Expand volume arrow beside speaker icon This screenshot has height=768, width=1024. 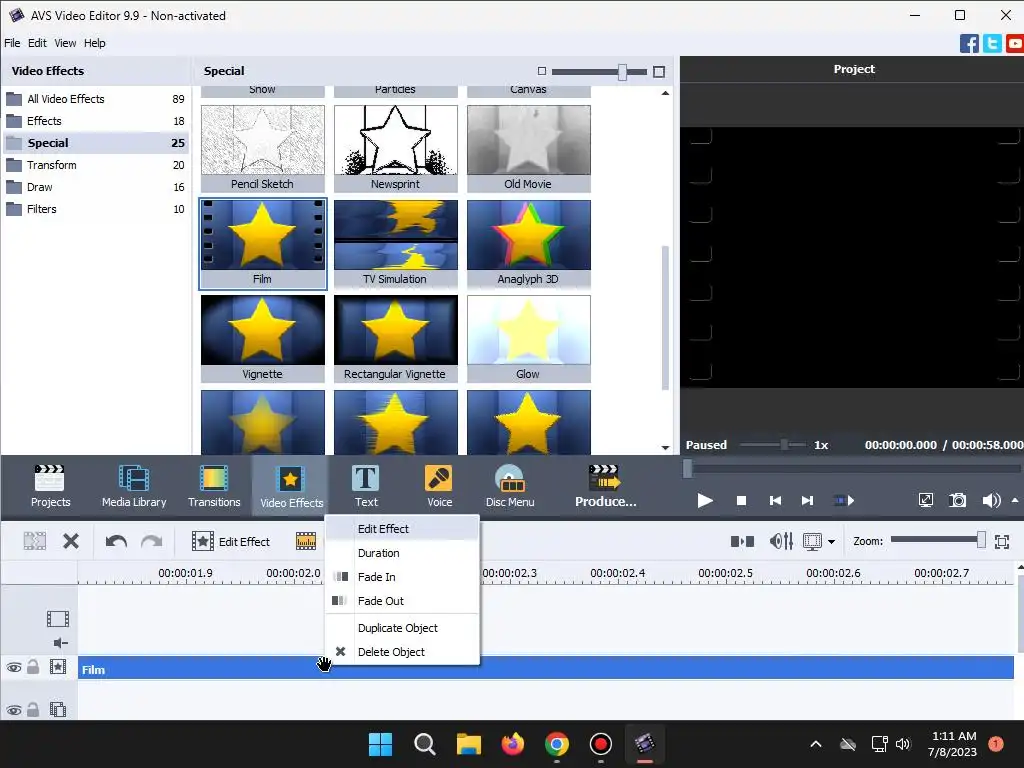(x=1015, y=500)
